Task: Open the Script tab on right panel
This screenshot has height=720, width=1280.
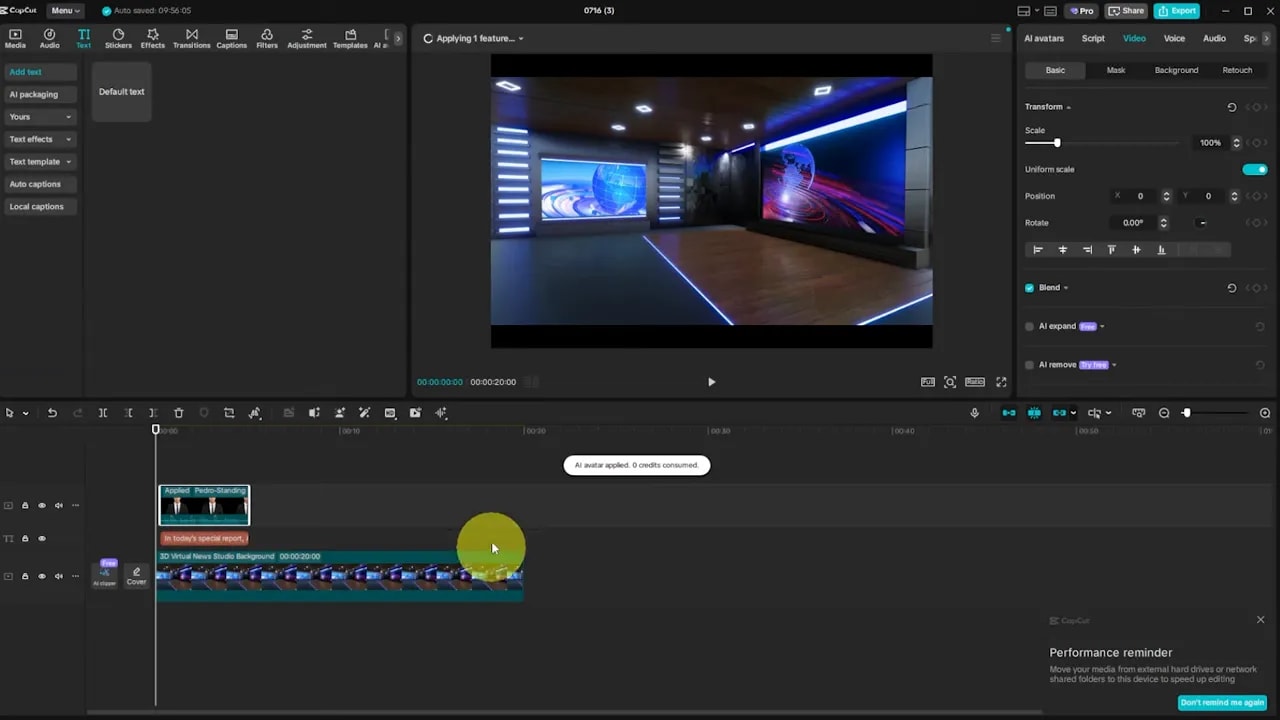Action: pos(1093,38)
